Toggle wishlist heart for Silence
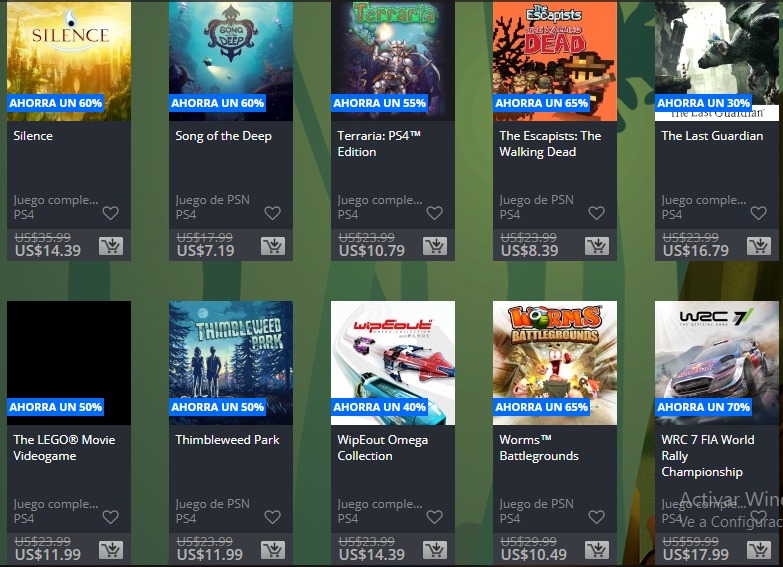The height and width of the screenshot is (567, 783). point(110,213)
